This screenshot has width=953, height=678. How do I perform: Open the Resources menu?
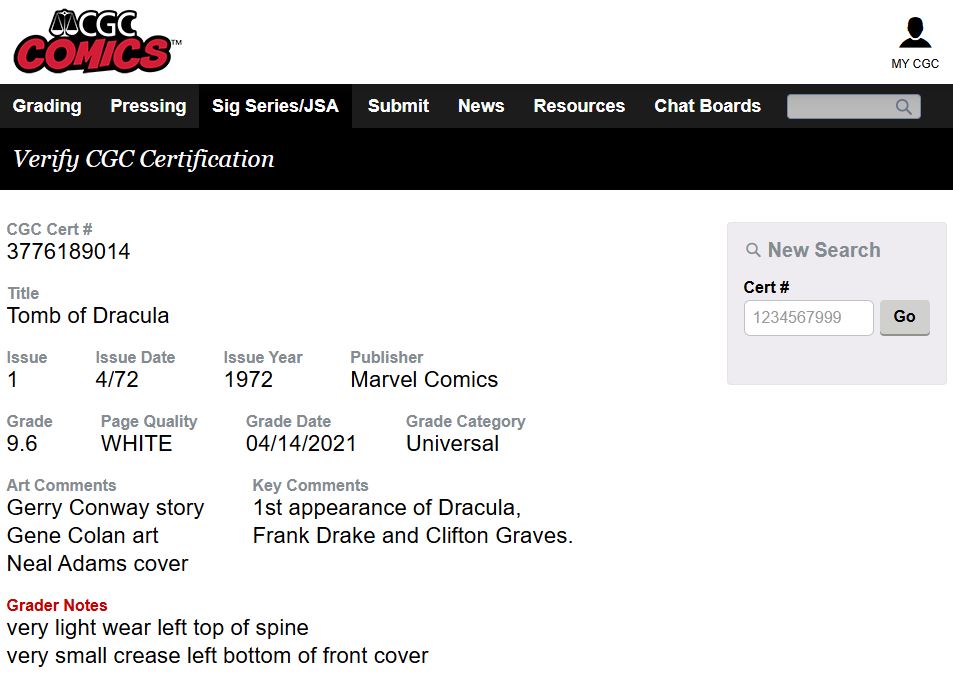point(579,106)
